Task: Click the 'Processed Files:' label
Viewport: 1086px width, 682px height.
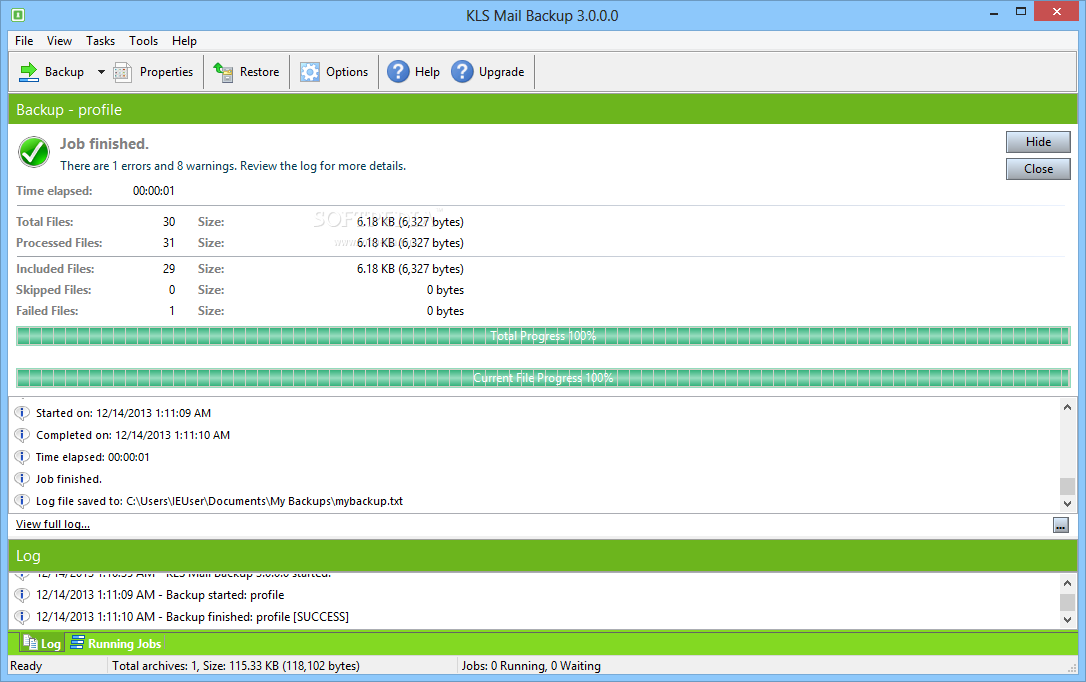Action: [59, 242]
